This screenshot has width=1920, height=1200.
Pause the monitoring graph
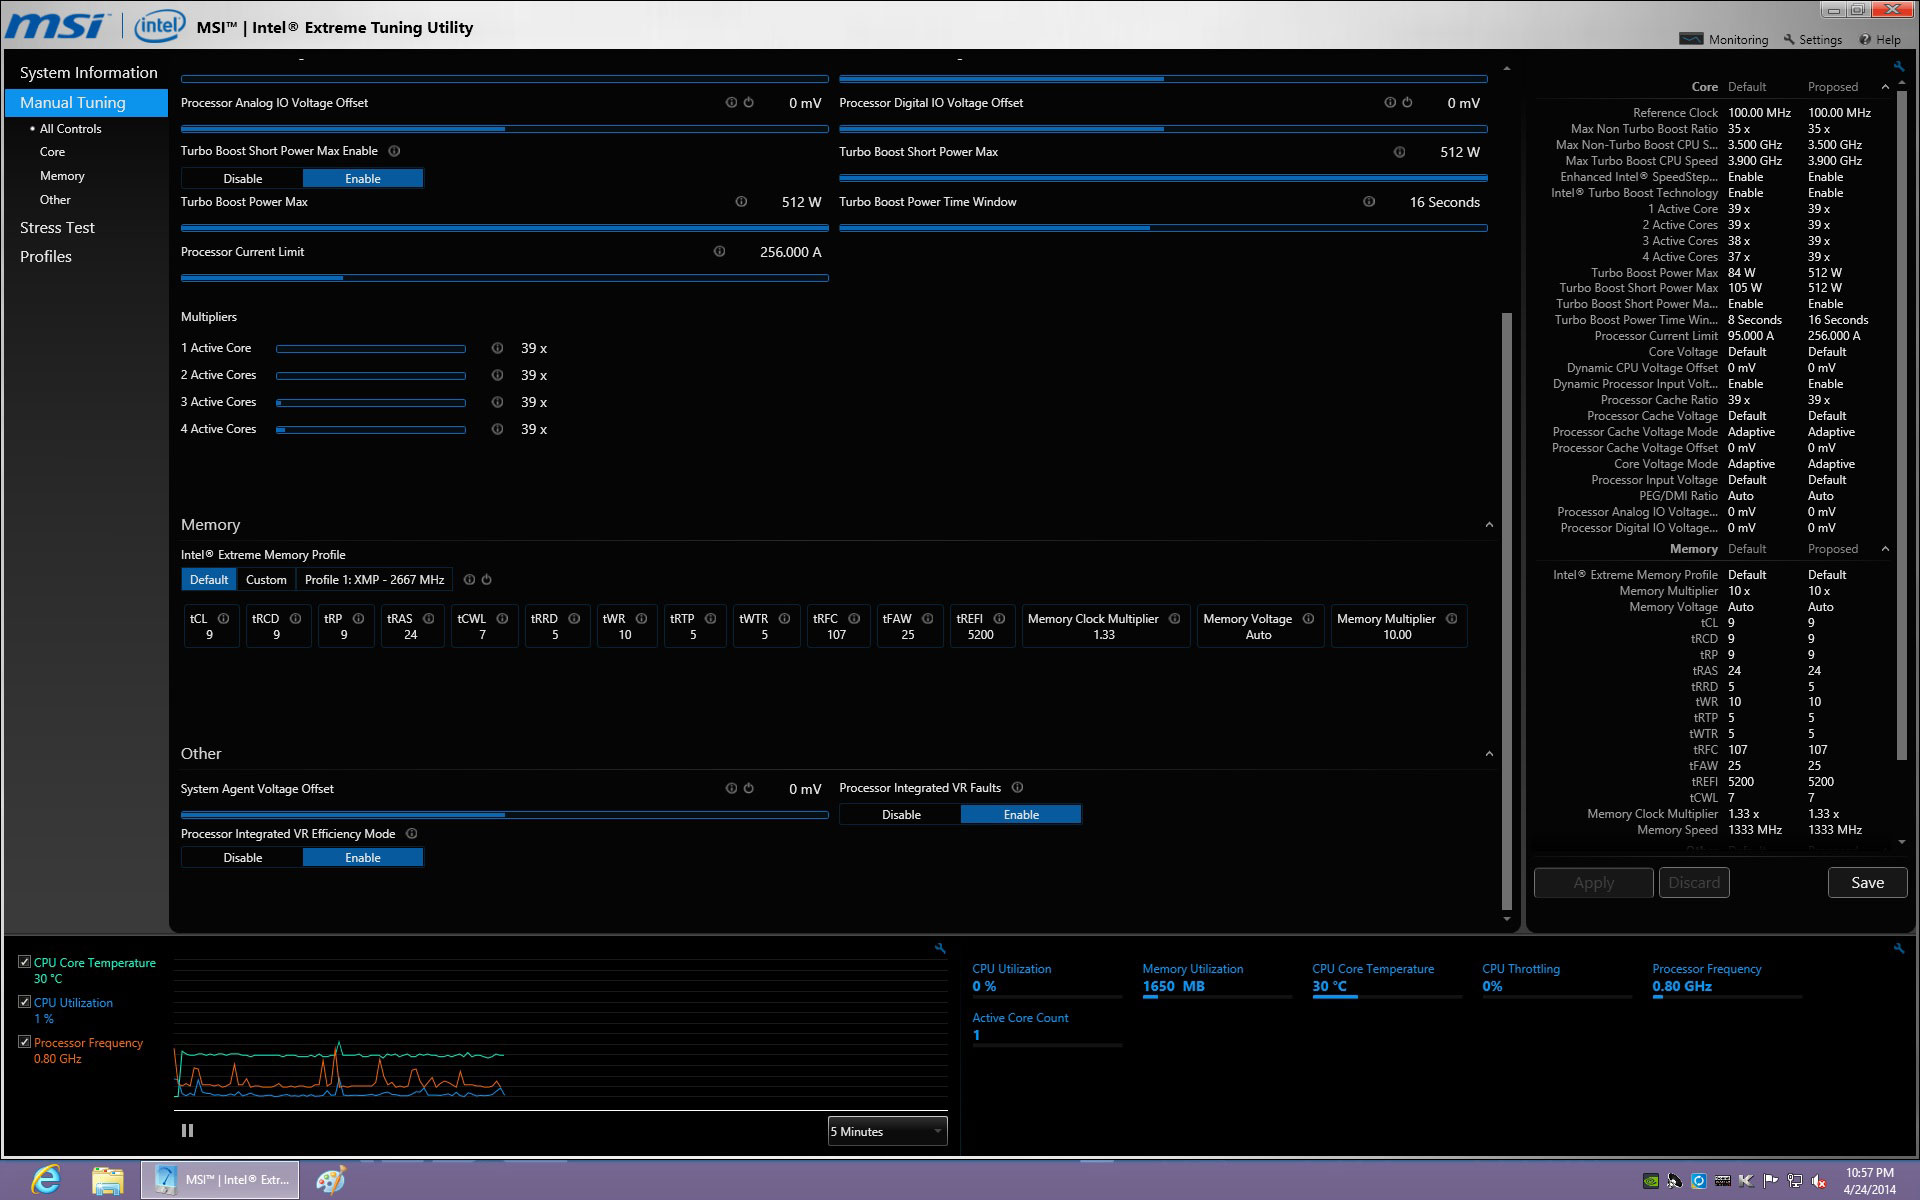point(187,1131)
